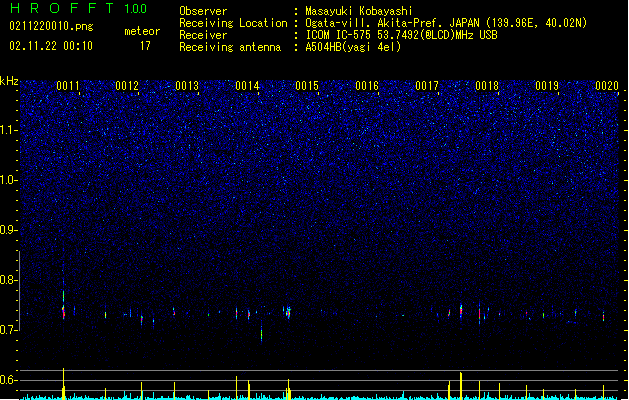Click time marker 0020
The height and width of the screenshot is (400, 629).
607,86
